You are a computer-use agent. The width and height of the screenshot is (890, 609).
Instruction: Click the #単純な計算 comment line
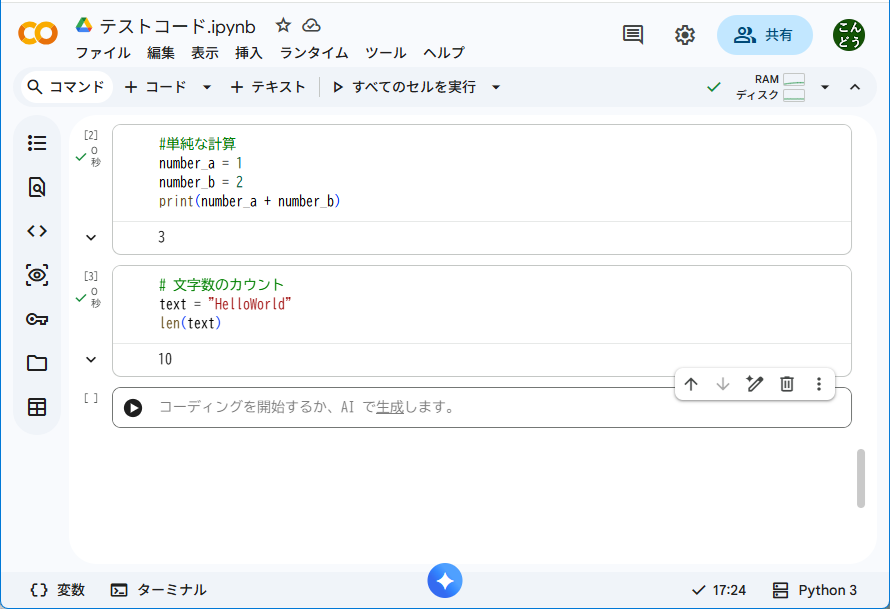click(198, 144)
